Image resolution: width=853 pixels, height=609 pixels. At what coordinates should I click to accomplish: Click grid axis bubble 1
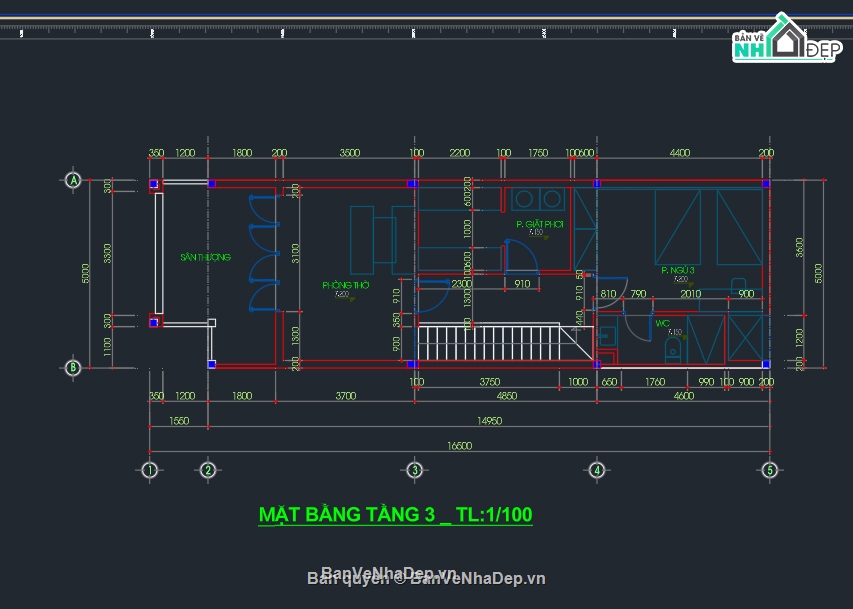[x=150, y=469]
